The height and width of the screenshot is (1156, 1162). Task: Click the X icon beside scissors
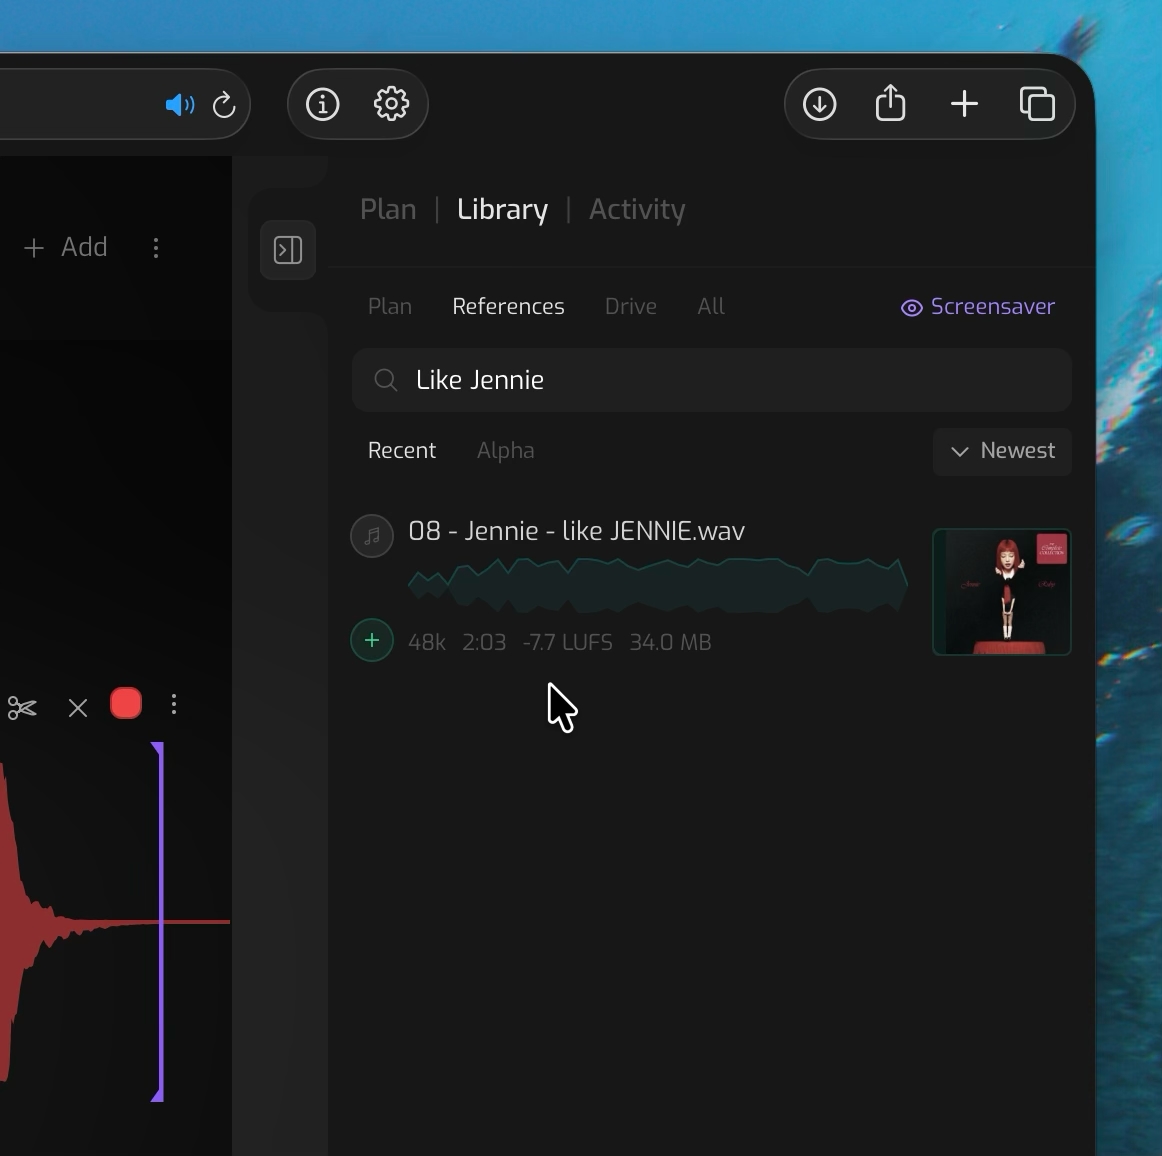tap(78, 708)
